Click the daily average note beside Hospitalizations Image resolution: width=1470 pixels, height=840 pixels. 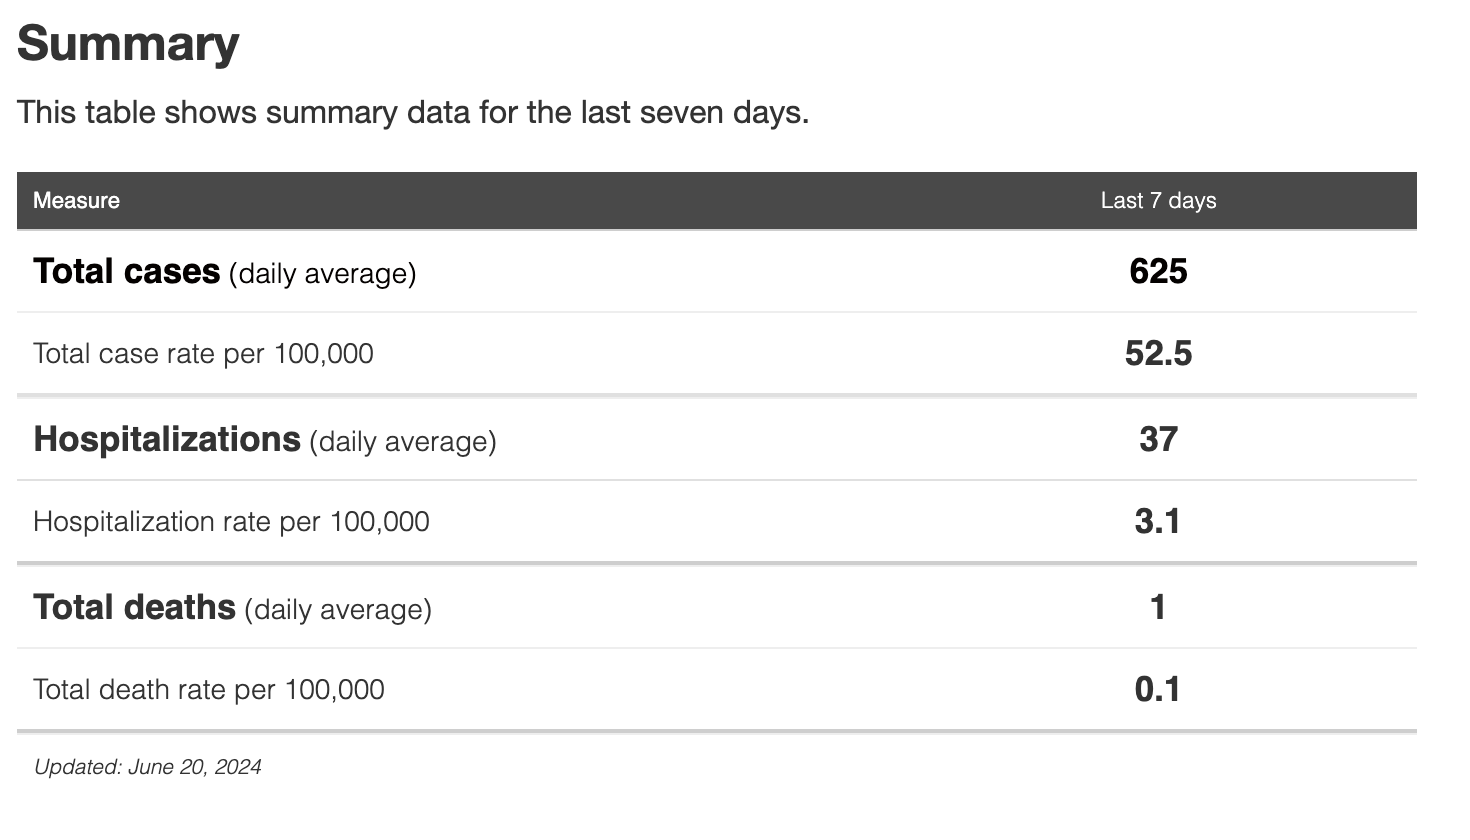(403, 441)
